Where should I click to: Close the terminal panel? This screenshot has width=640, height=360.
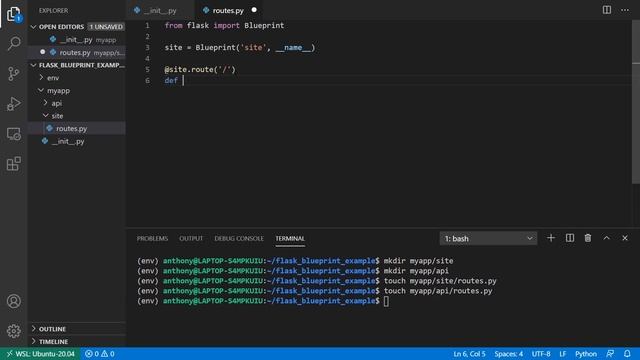(x=625, y=238)
